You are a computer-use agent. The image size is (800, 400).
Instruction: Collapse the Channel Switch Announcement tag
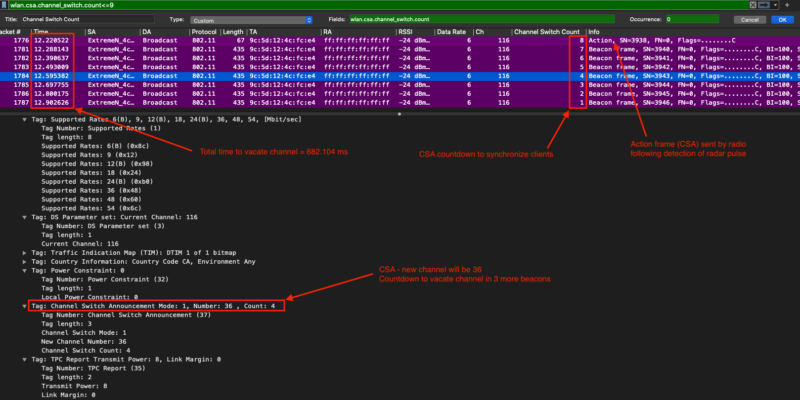(25, 306)
